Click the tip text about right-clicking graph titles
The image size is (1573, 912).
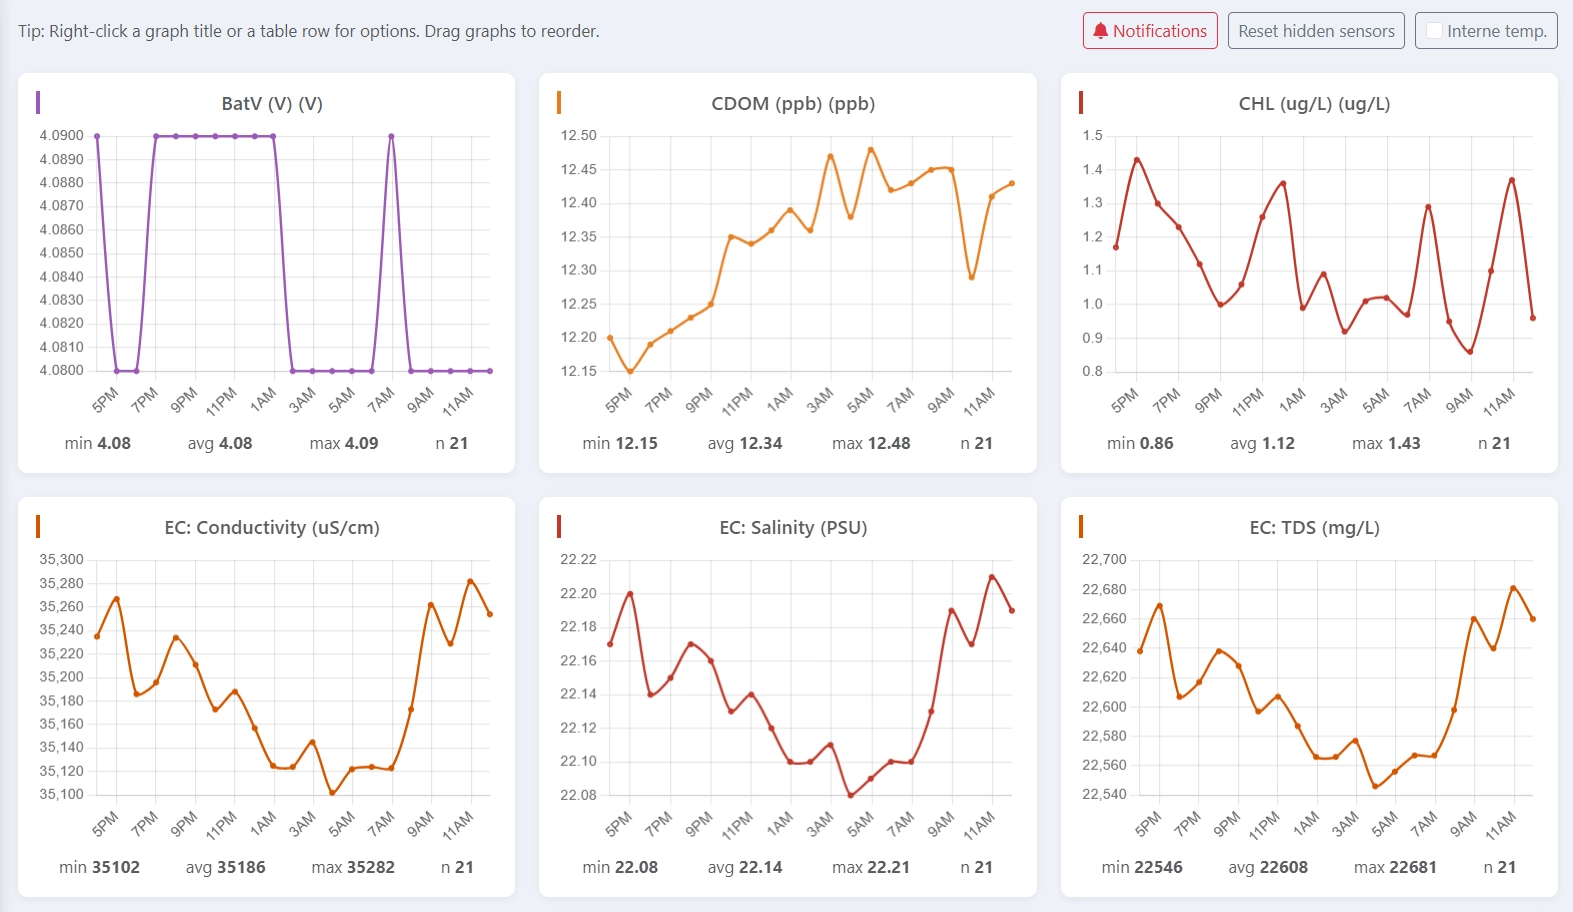pyautogui.click(x=309, y=31)
